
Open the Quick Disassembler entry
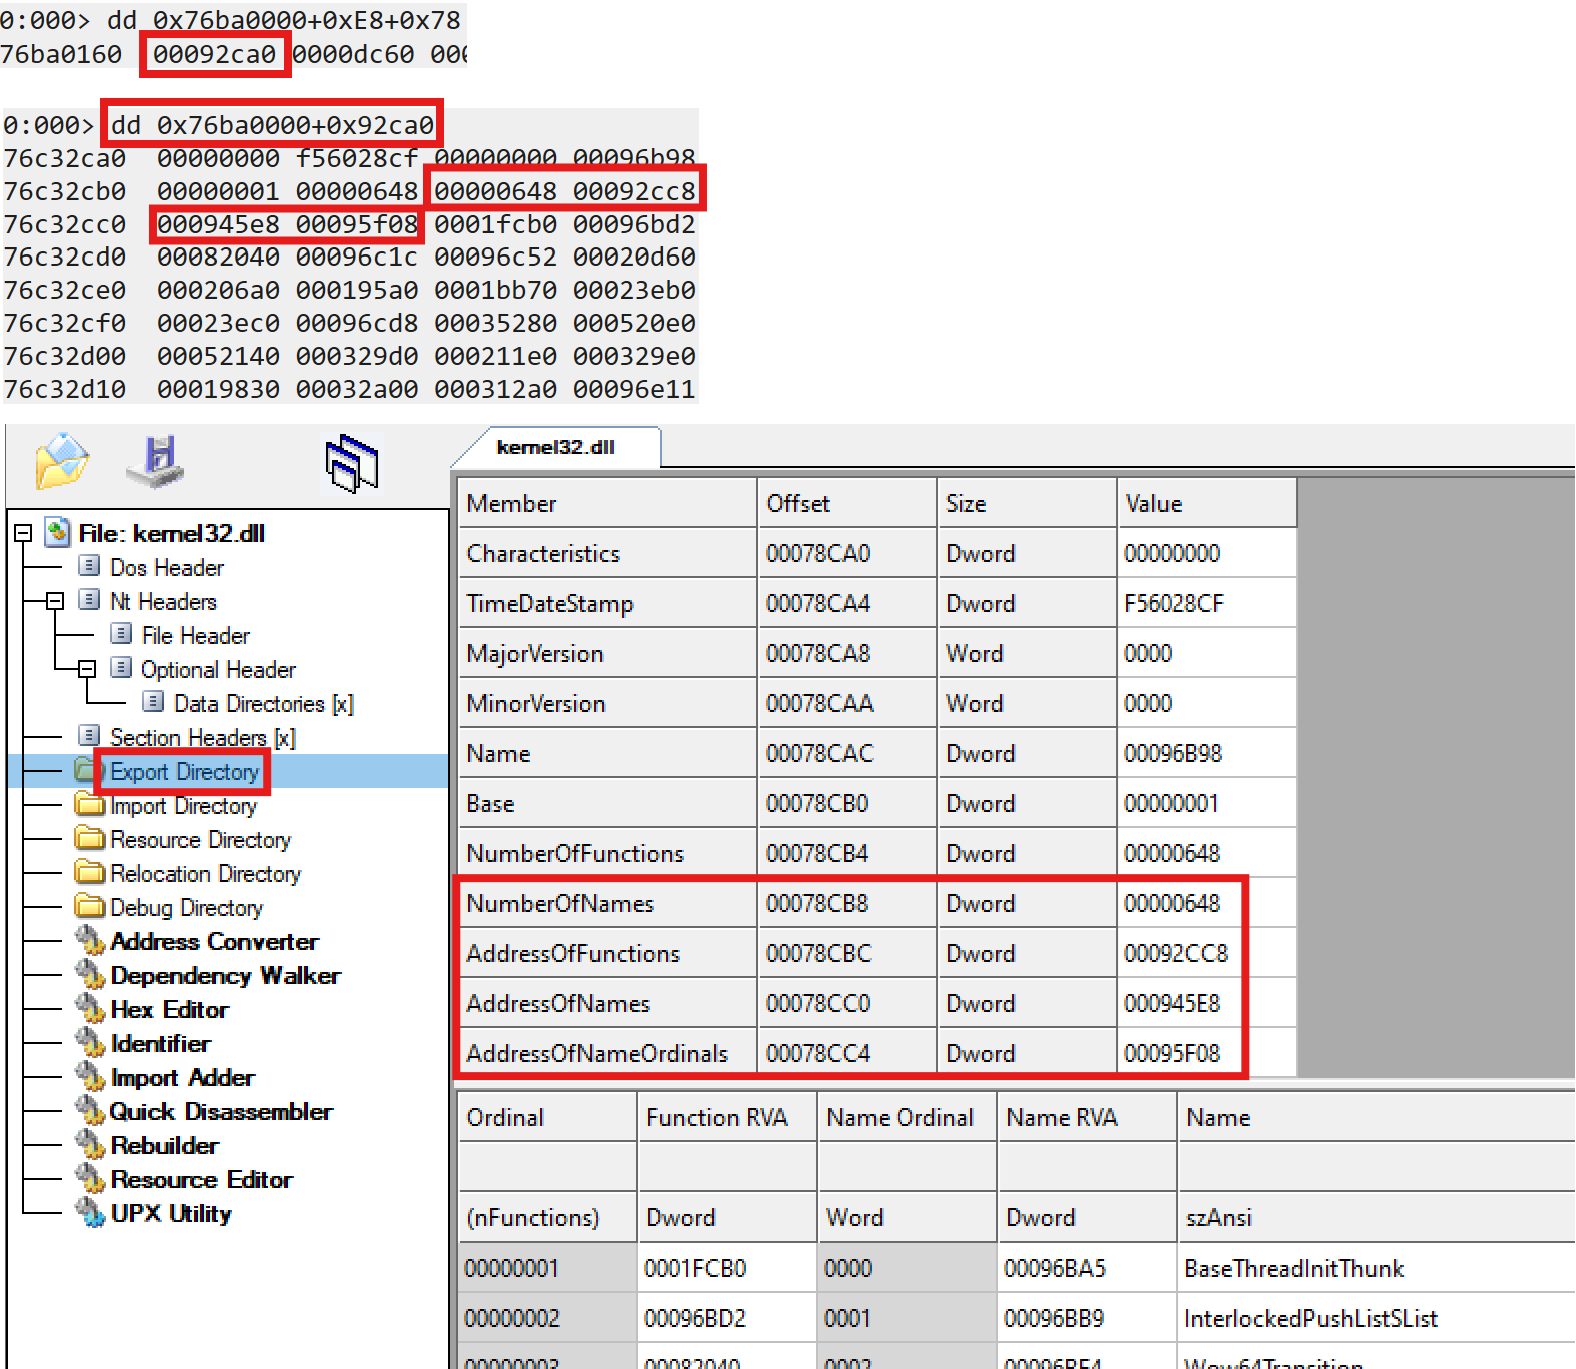point(221,1111)
